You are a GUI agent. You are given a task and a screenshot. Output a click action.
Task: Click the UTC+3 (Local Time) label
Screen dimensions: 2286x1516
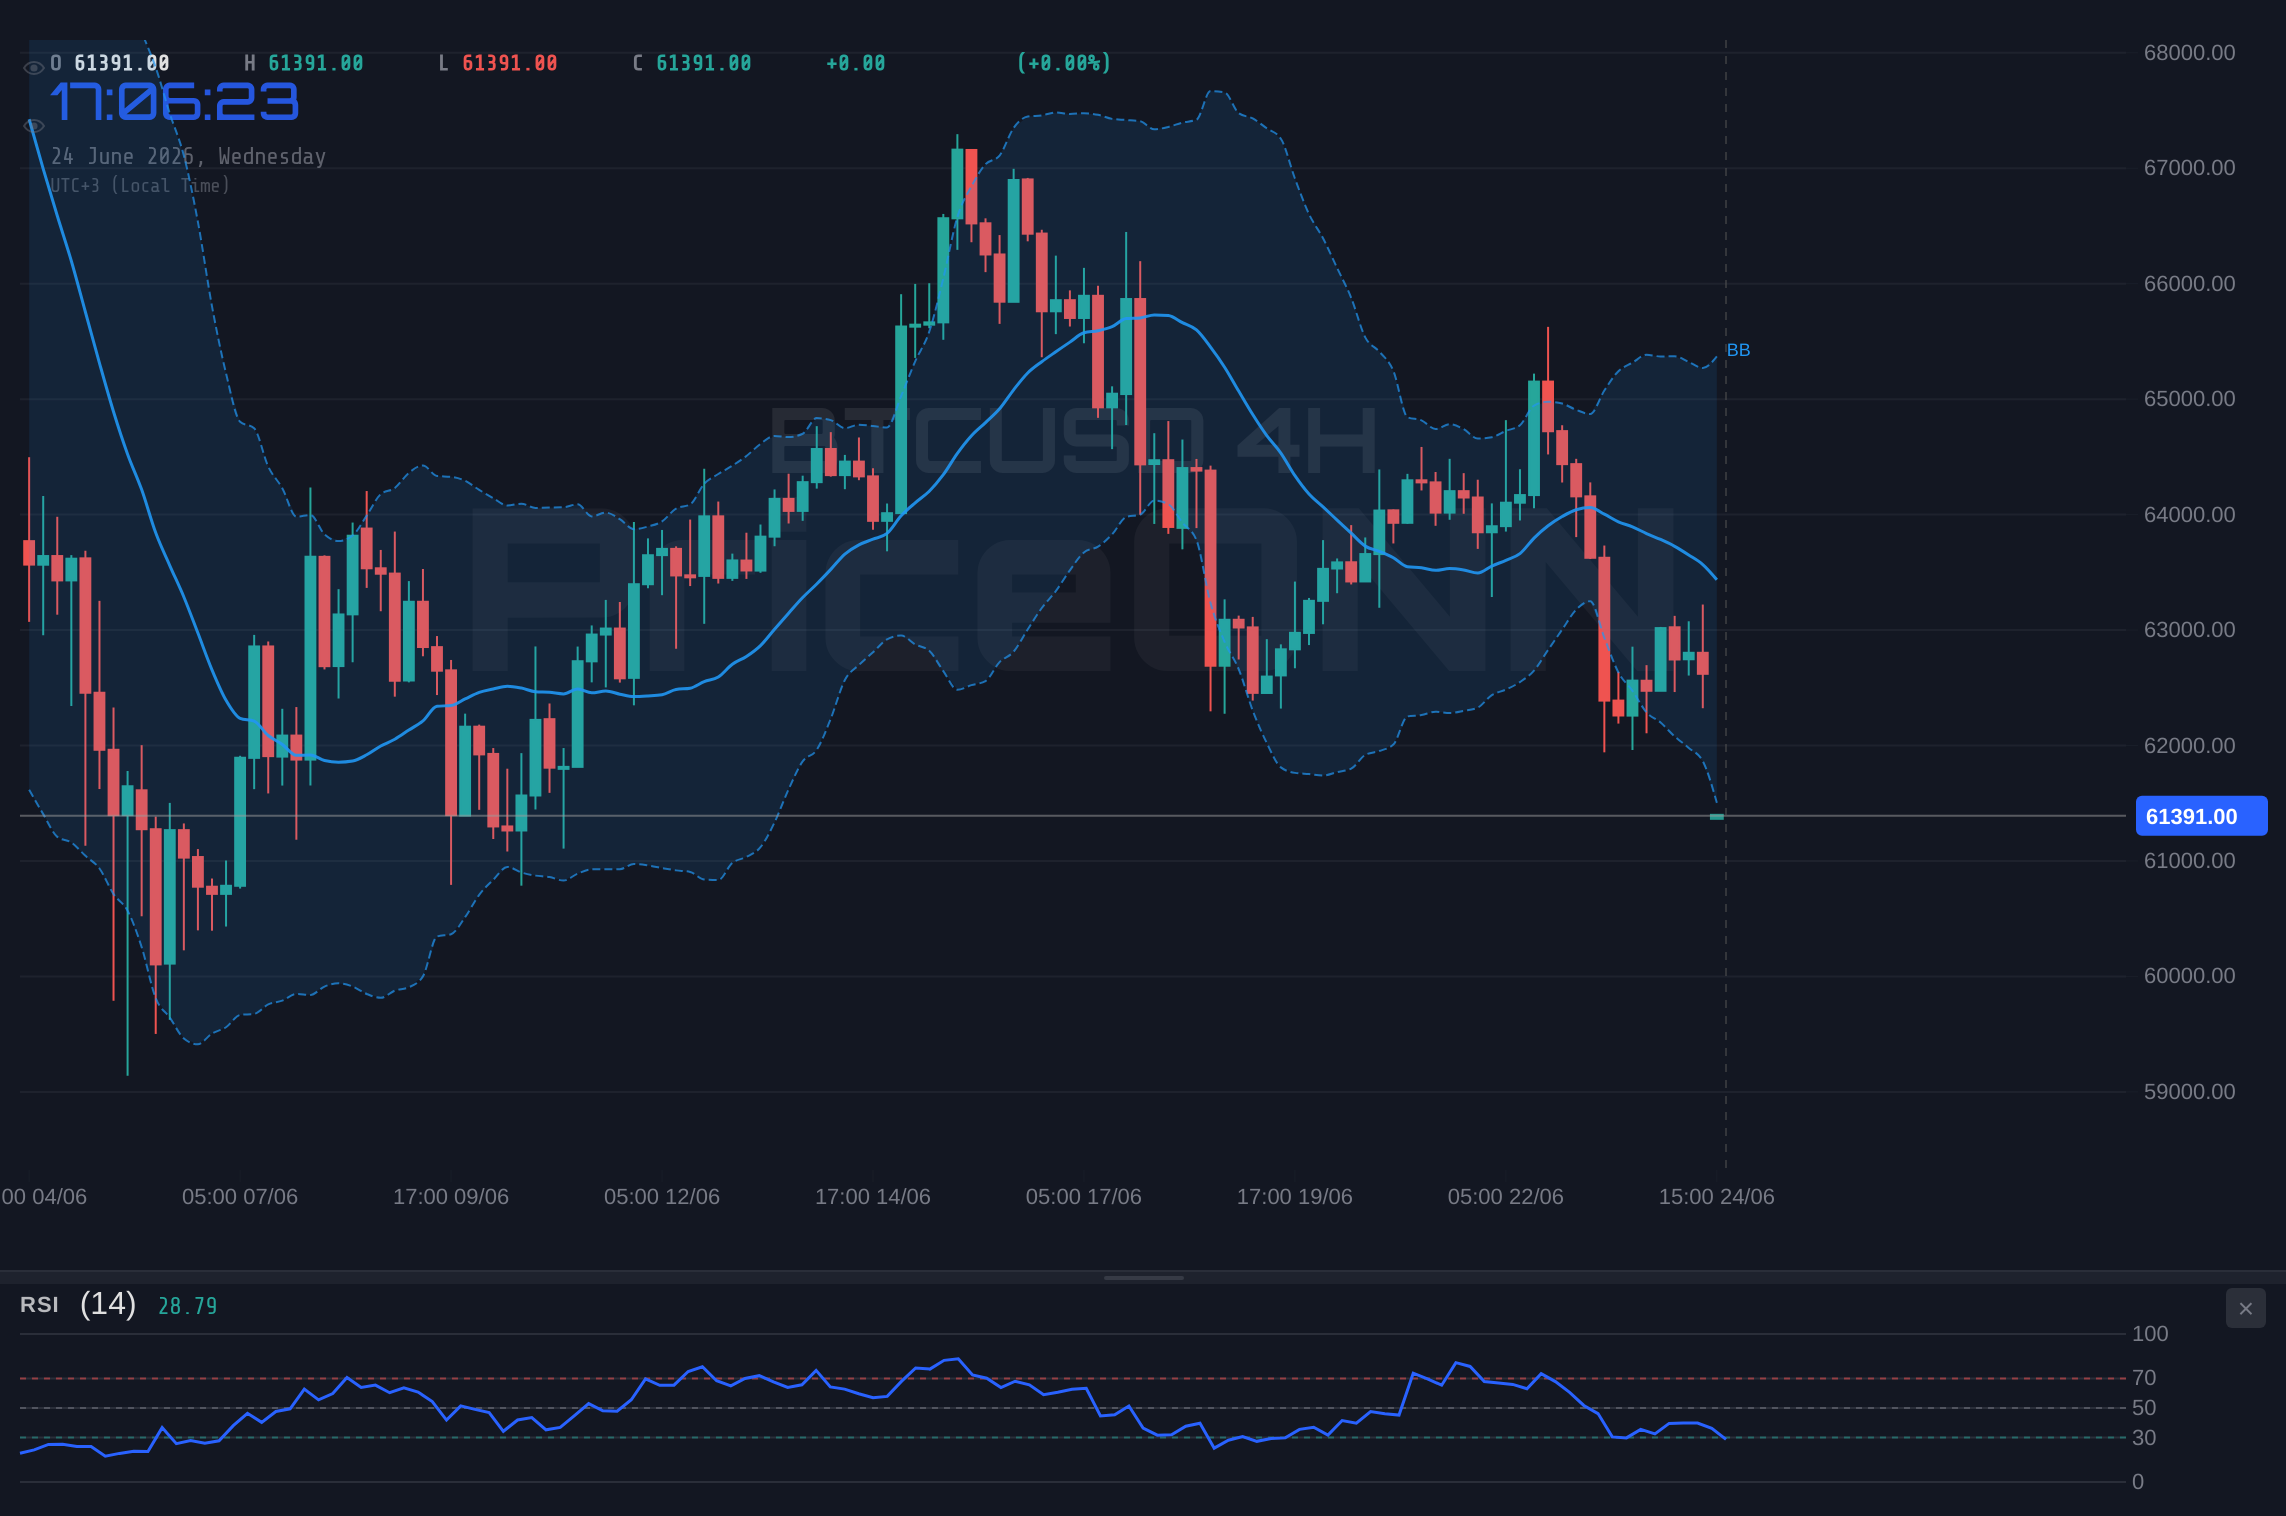coord(140,185)
